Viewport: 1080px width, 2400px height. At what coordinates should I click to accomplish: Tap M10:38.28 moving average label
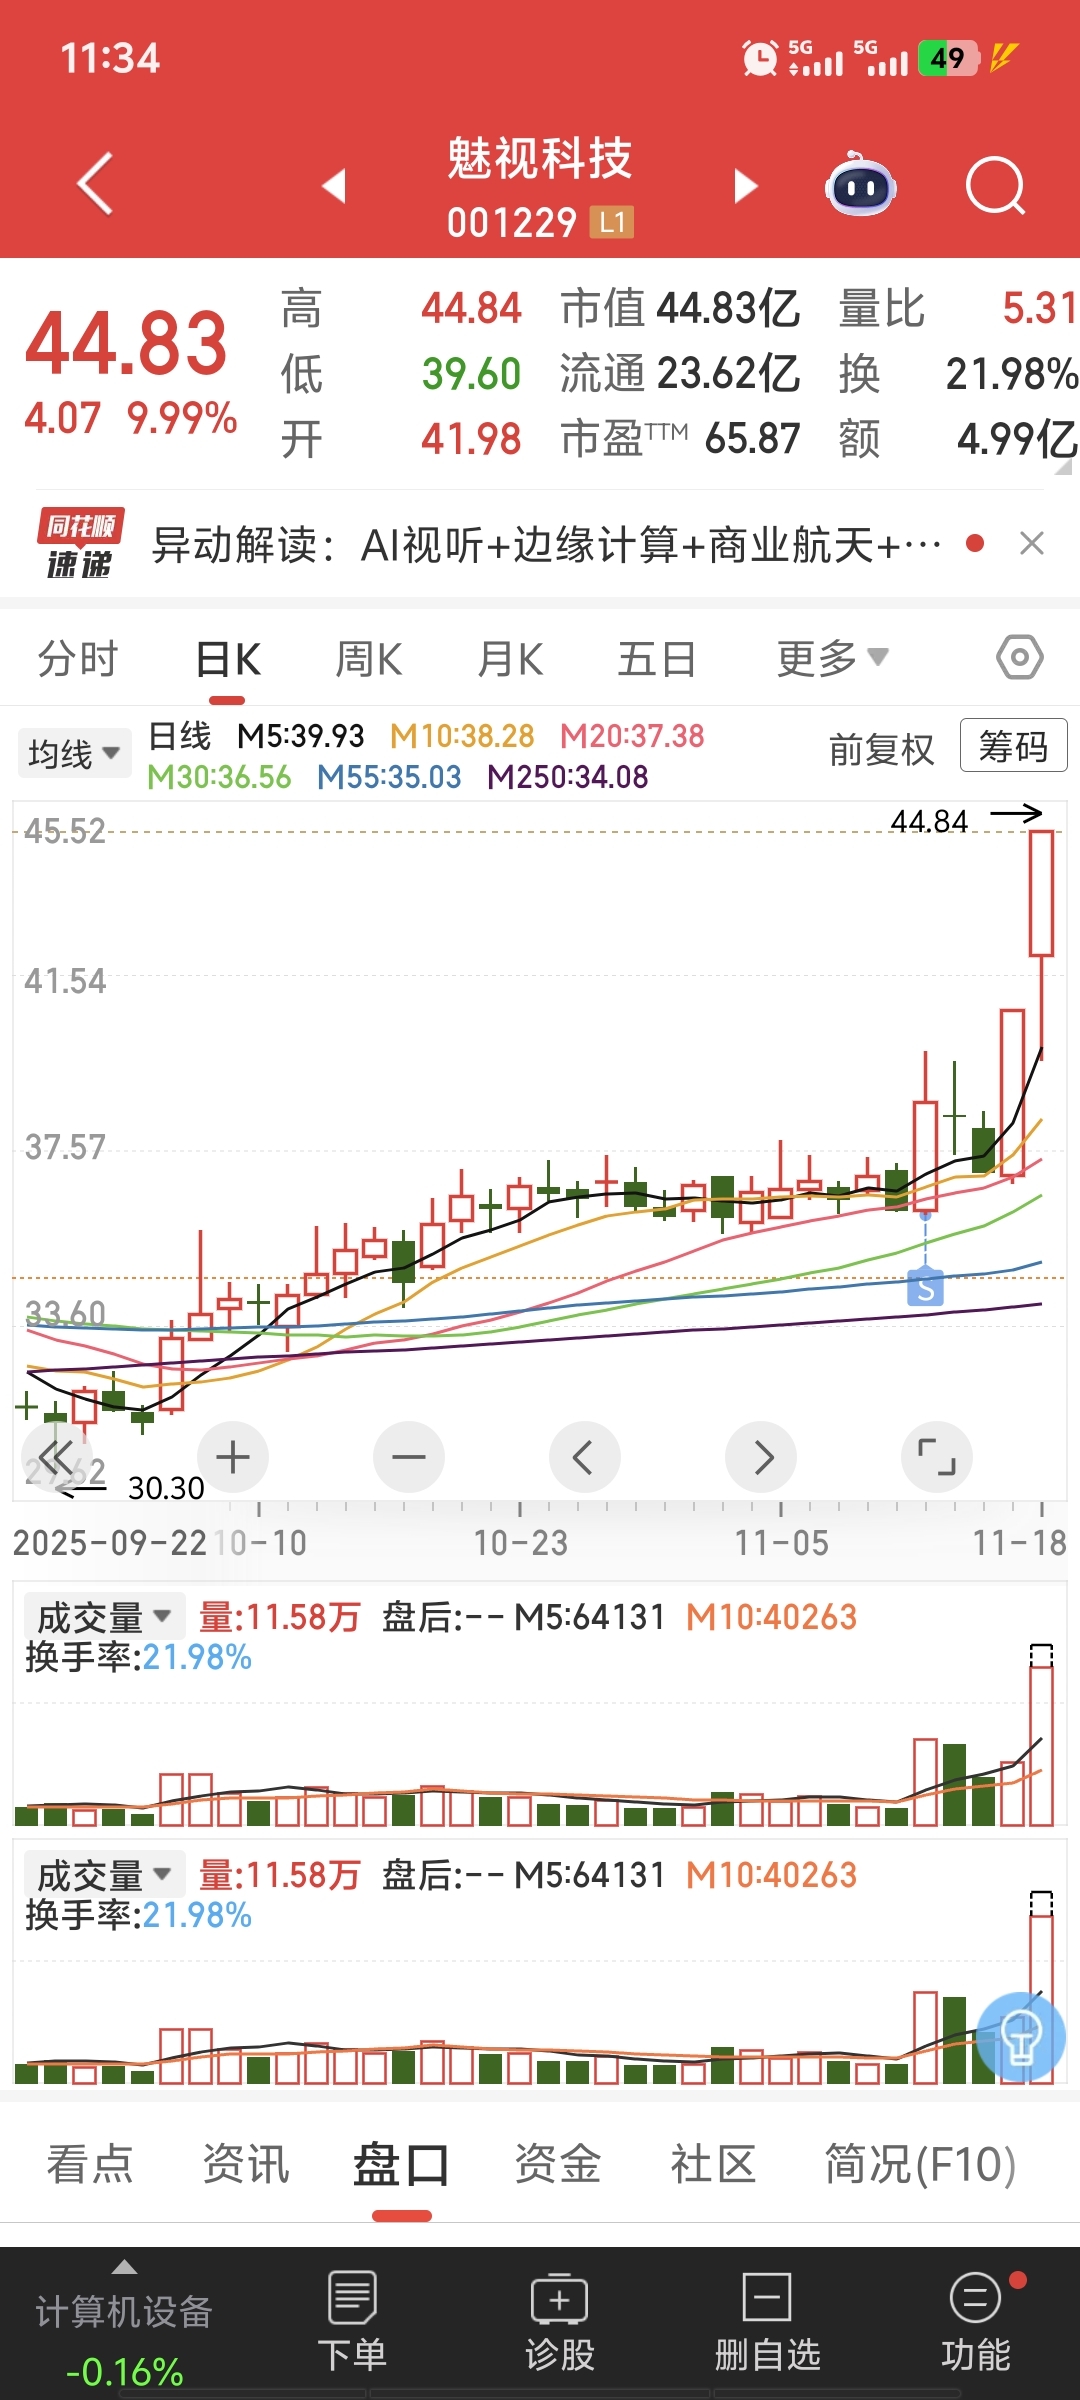coord(462,737)
